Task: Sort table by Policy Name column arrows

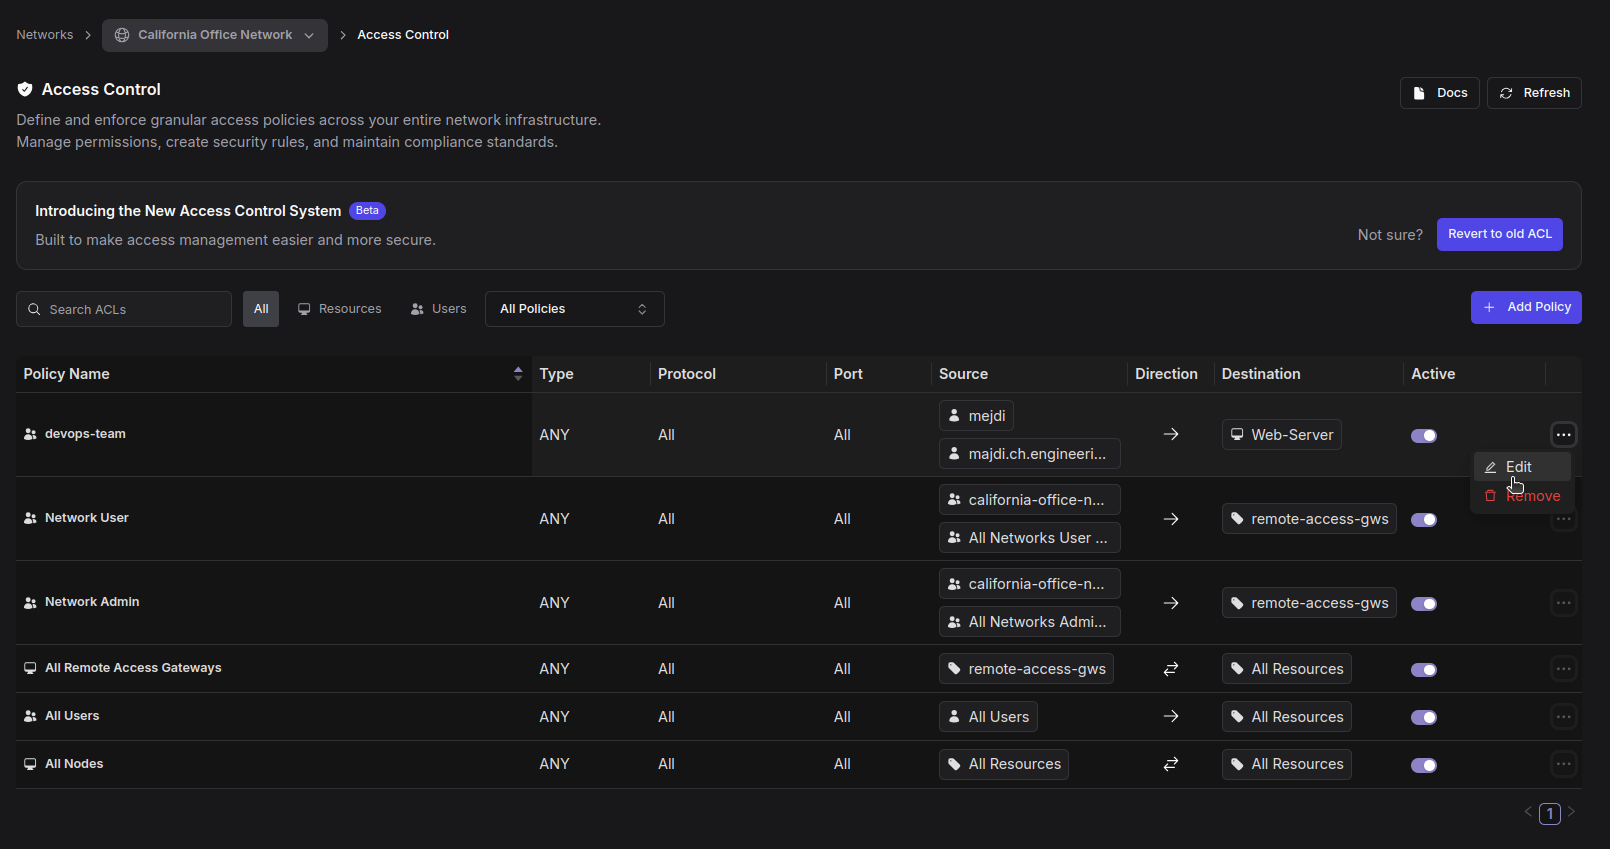Action: [518, 374]
